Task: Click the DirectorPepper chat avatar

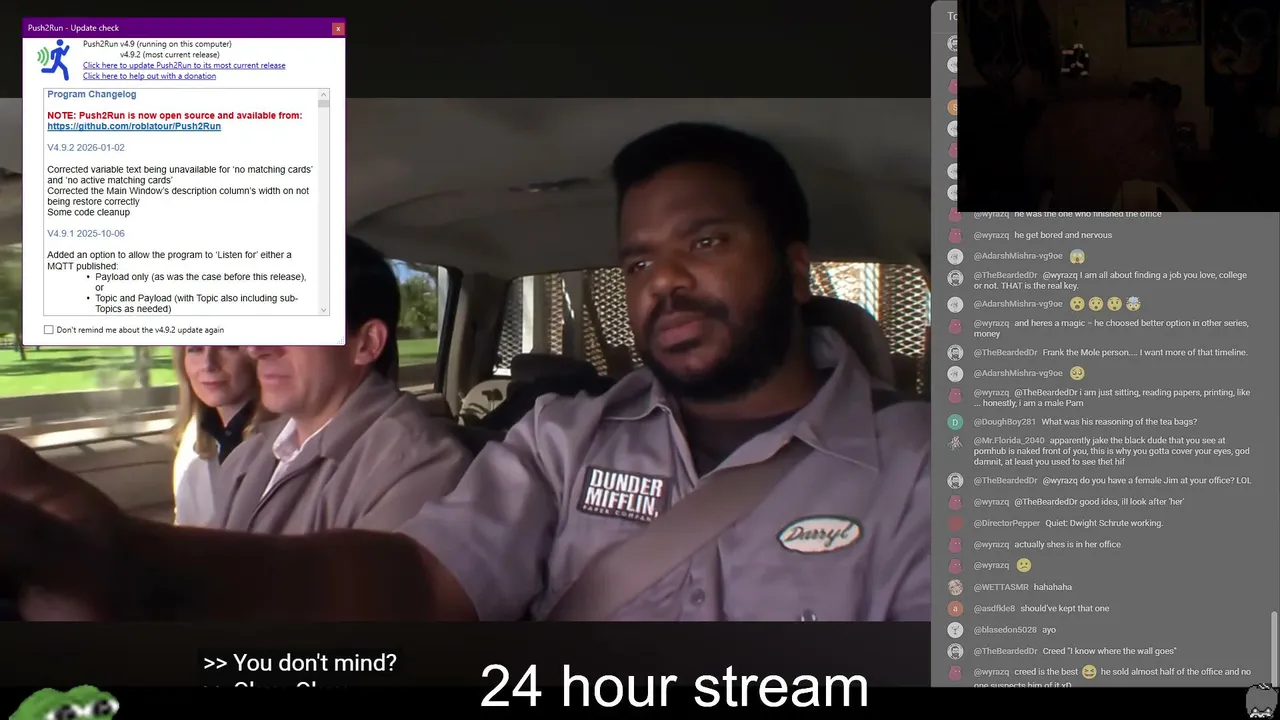Action: [x=955, y=523]
